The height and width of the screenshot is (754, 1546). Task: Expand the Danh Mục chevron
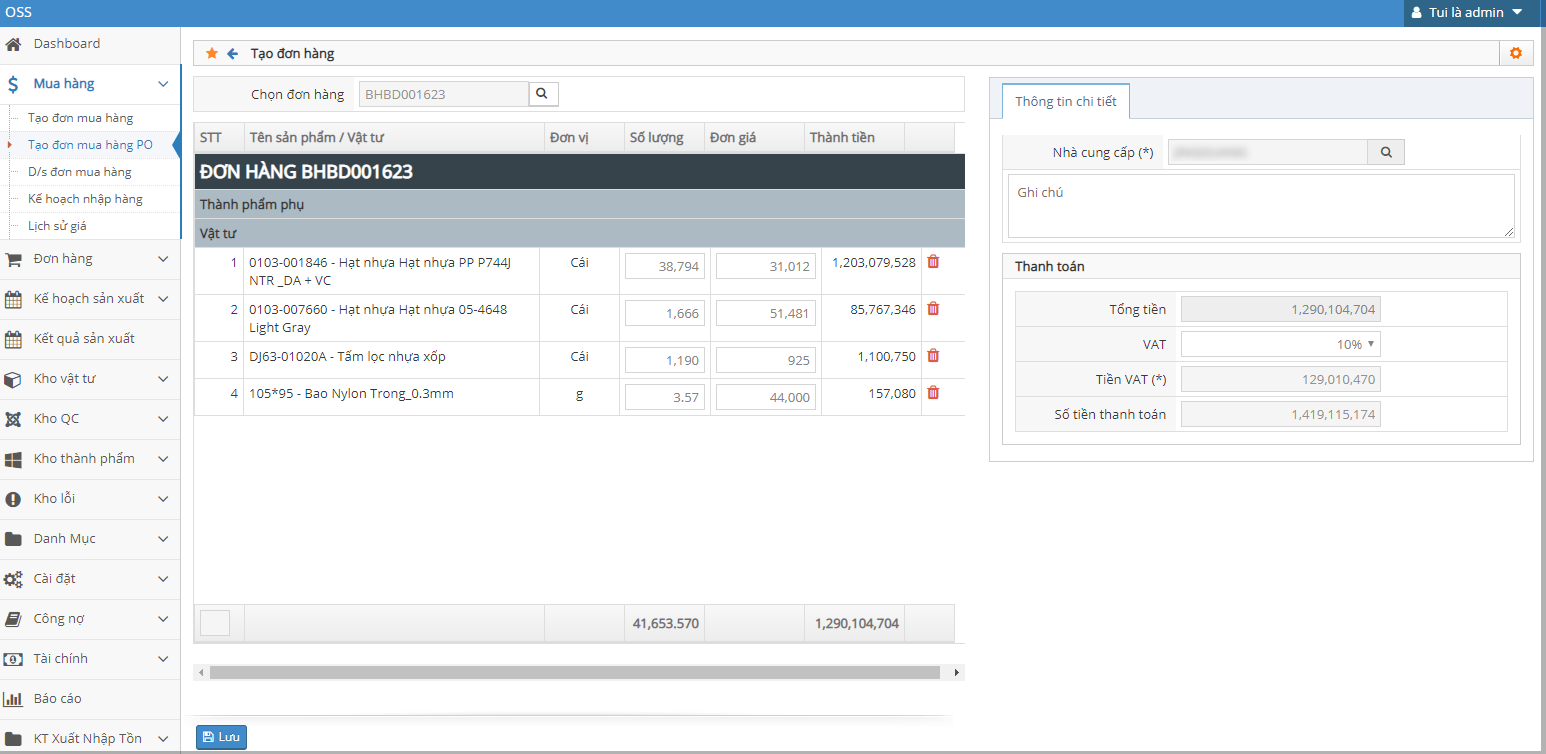click(163, 540)
